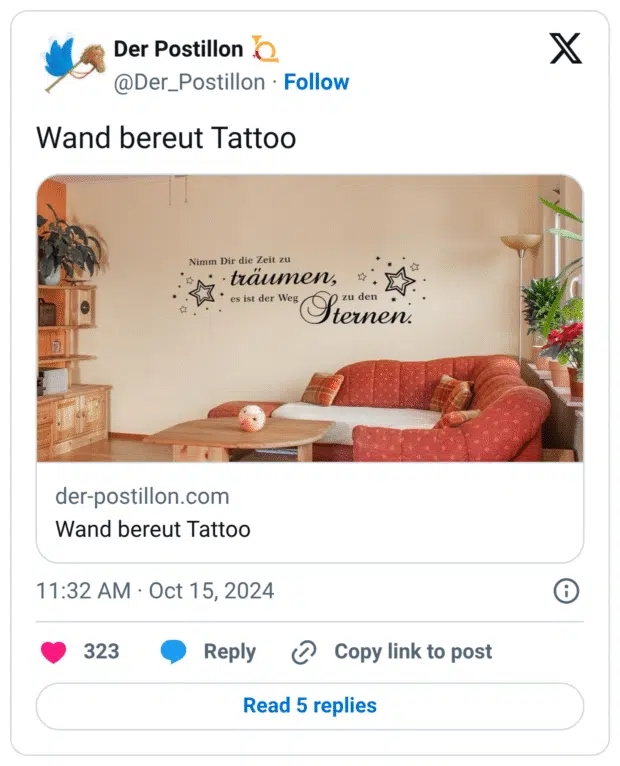620x766 pixels.
Task: Click Der Postillon's profile avatar
Action: tap(72, 63)
